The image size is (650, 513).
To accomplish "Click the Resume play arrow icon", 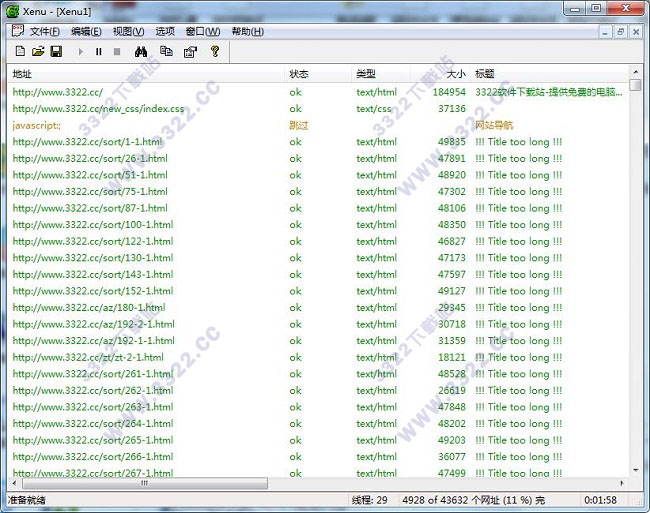I will tap(81, 51).
